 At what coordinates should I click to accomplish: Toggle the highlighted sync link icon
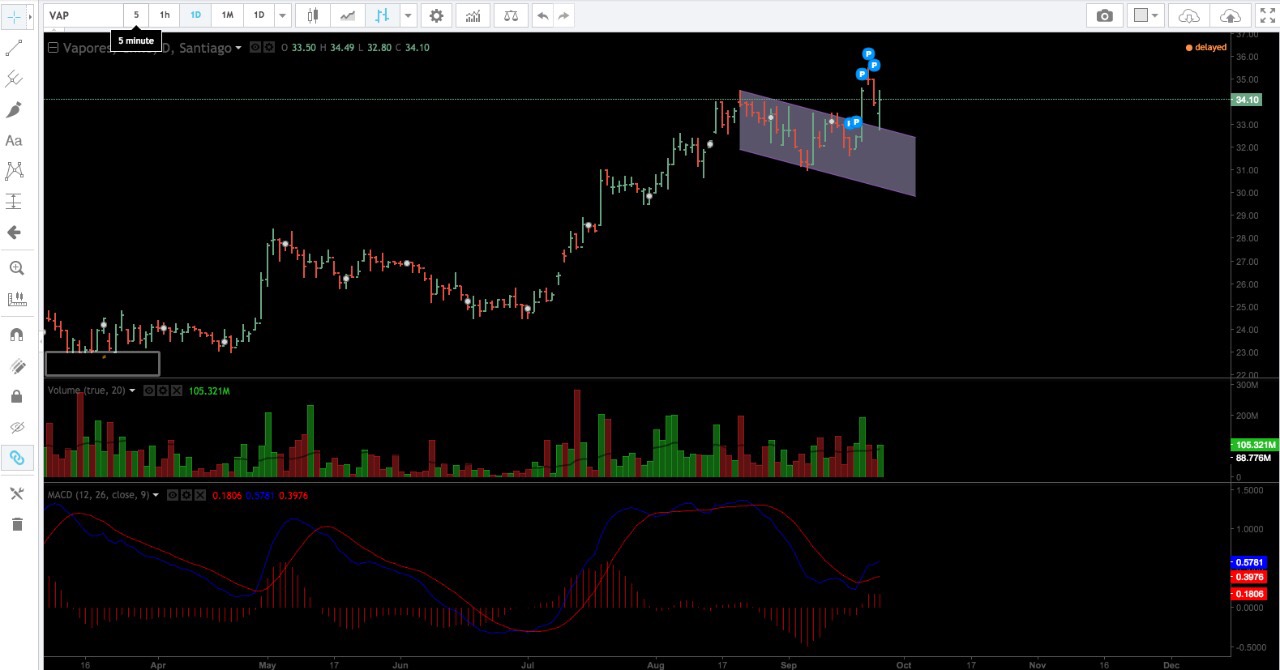coord(16,458)
